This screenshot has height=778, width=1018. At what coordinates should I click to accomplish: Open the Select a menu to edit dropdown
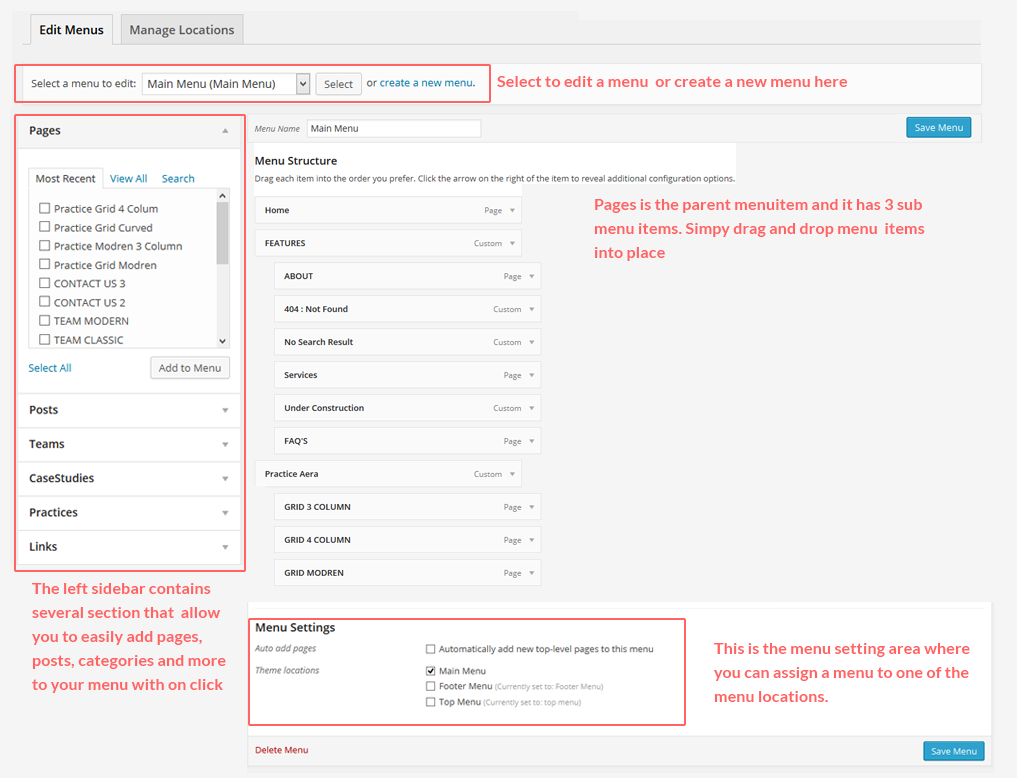pos(226,84)
